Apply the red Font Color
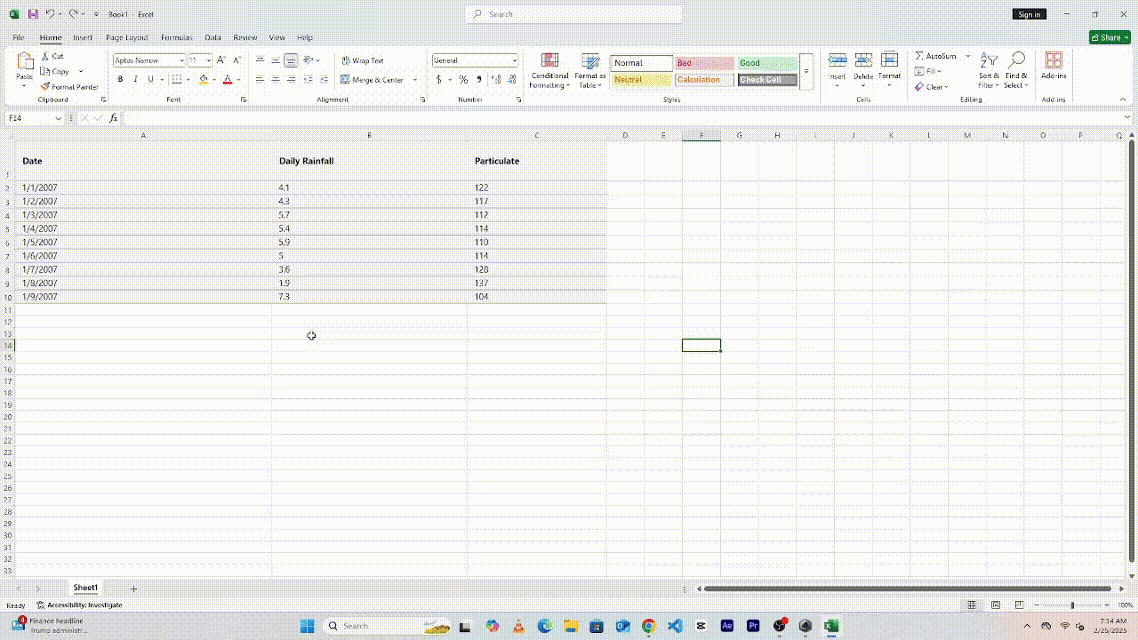This screenshot has height=640, width=1138. point(227,79)
